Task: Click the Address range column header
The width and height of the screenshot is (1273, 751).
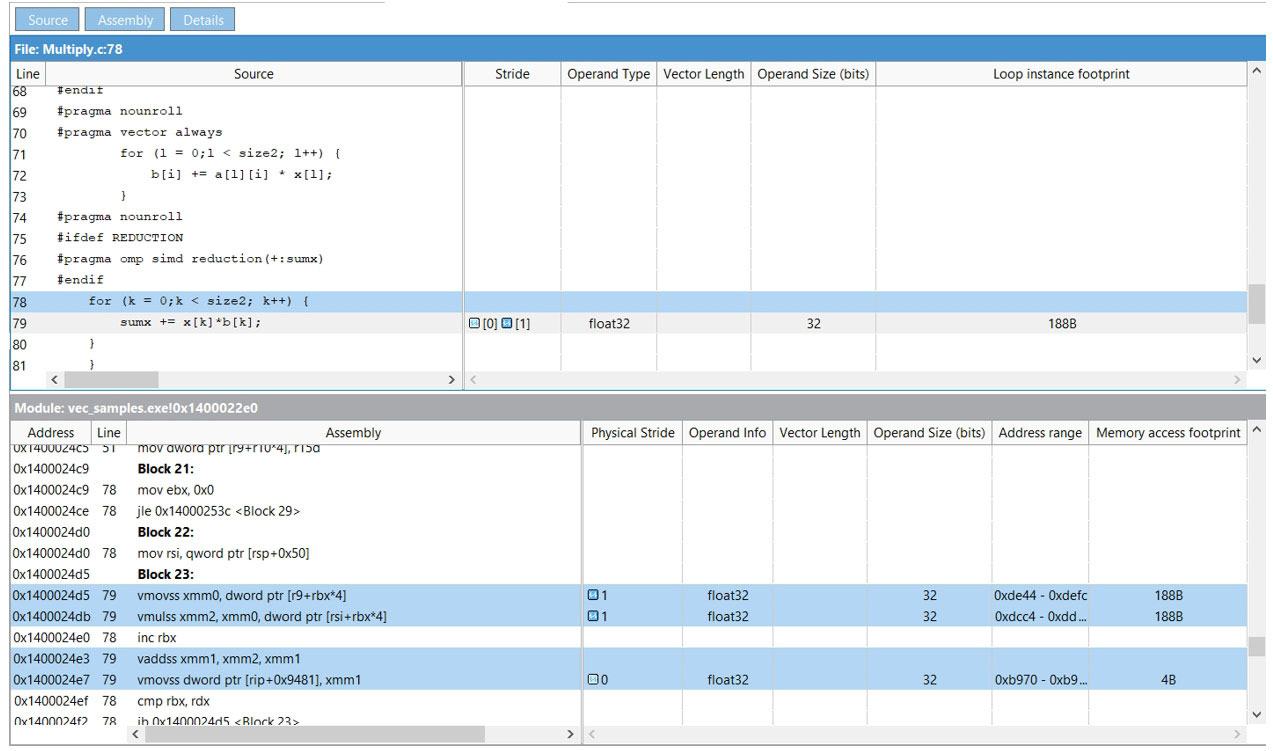Action: (1040, 433)
